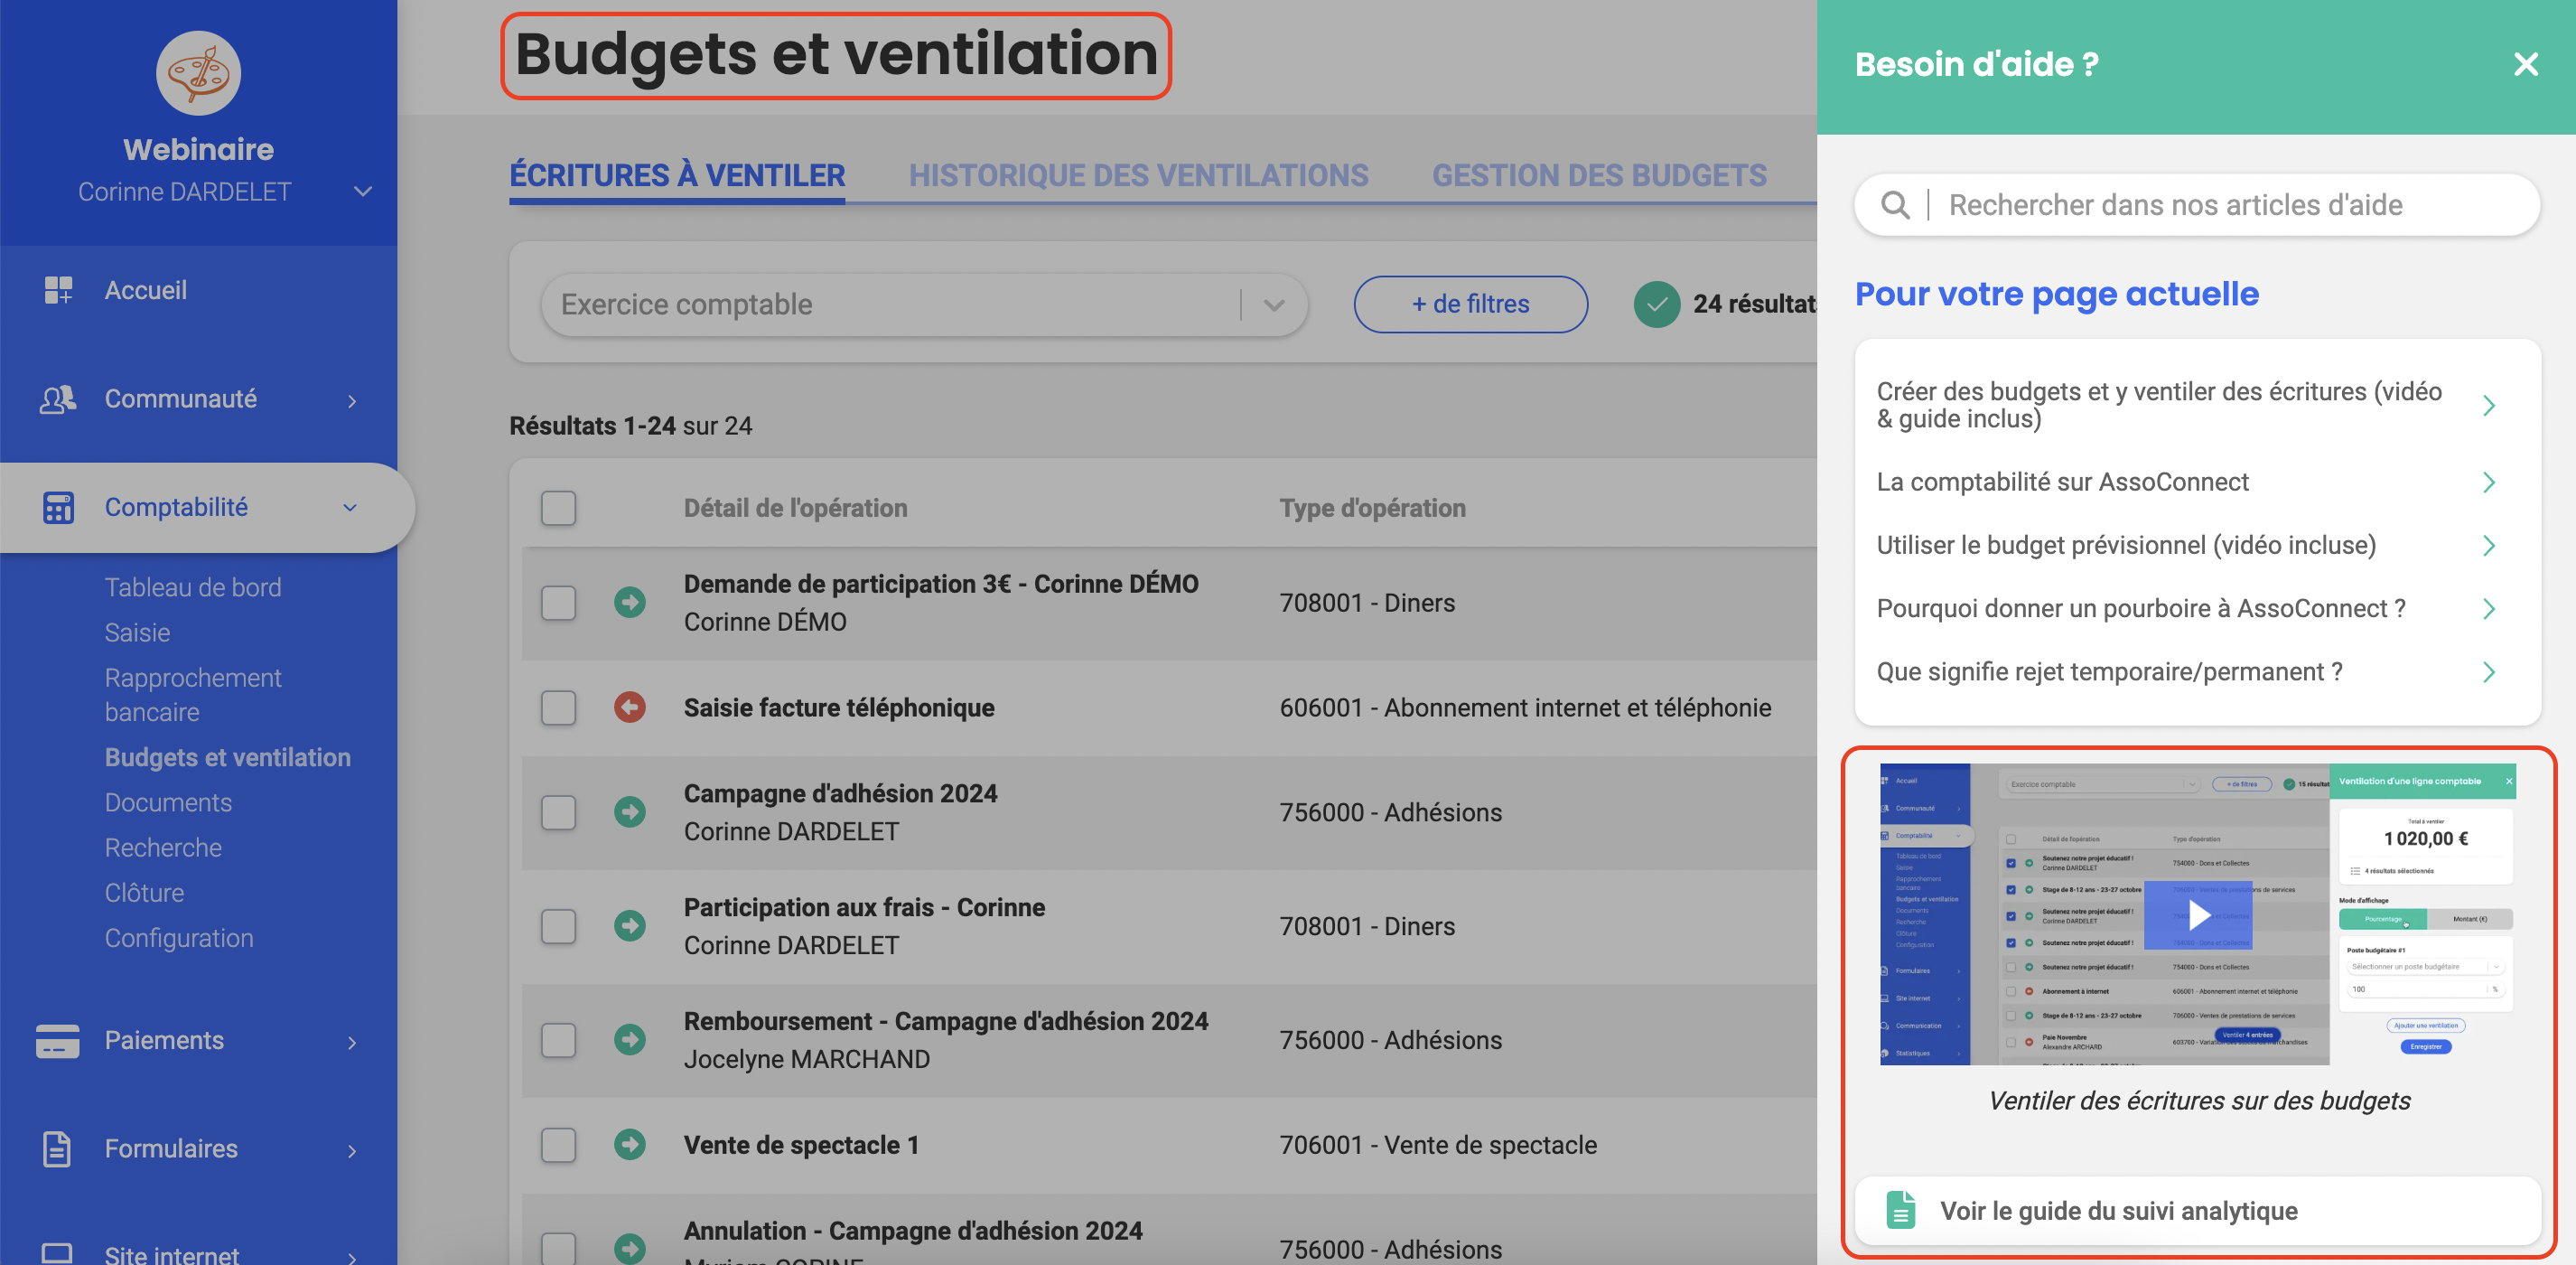Screen dimensions: 2576x1265
Task: Click the magnifier icon in help search
Action: pos(1895,205)
